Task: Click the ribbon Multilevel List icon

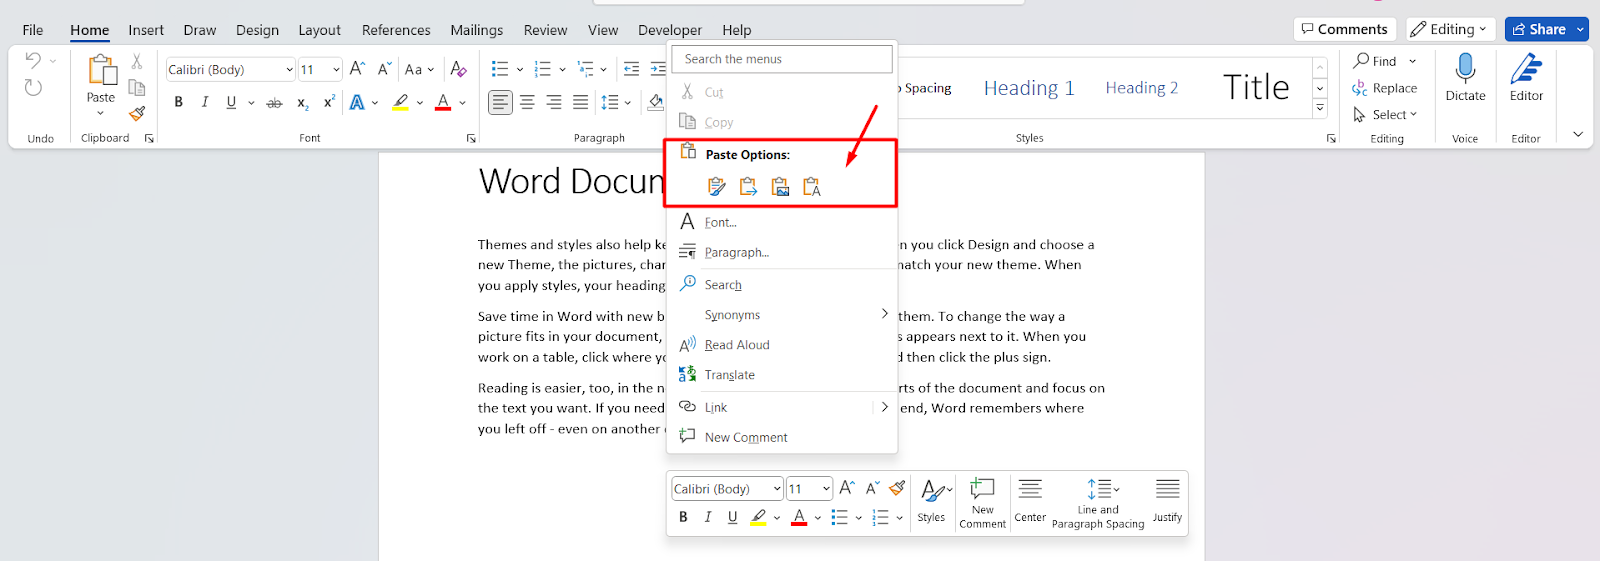Action: point(586,69)
